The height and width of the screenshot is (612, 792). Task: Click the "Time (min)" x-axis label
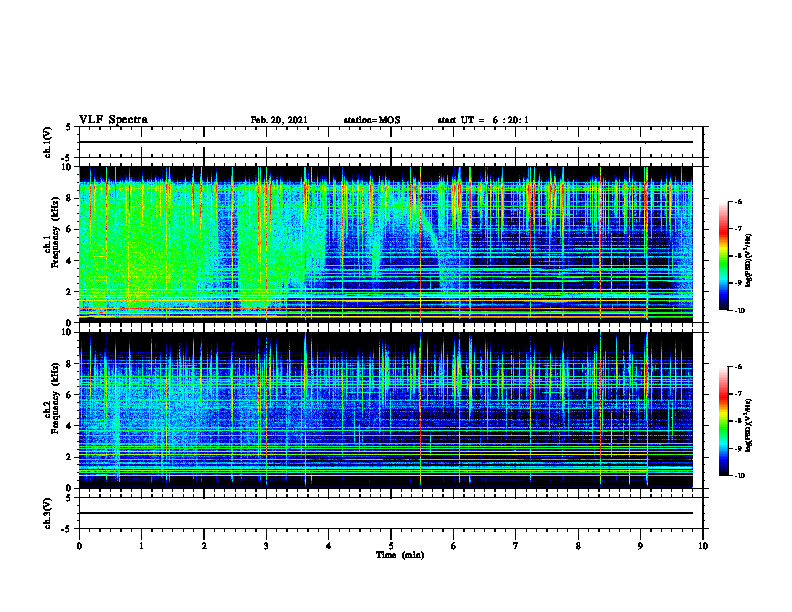pyautogui.click(x=400, y=555)
